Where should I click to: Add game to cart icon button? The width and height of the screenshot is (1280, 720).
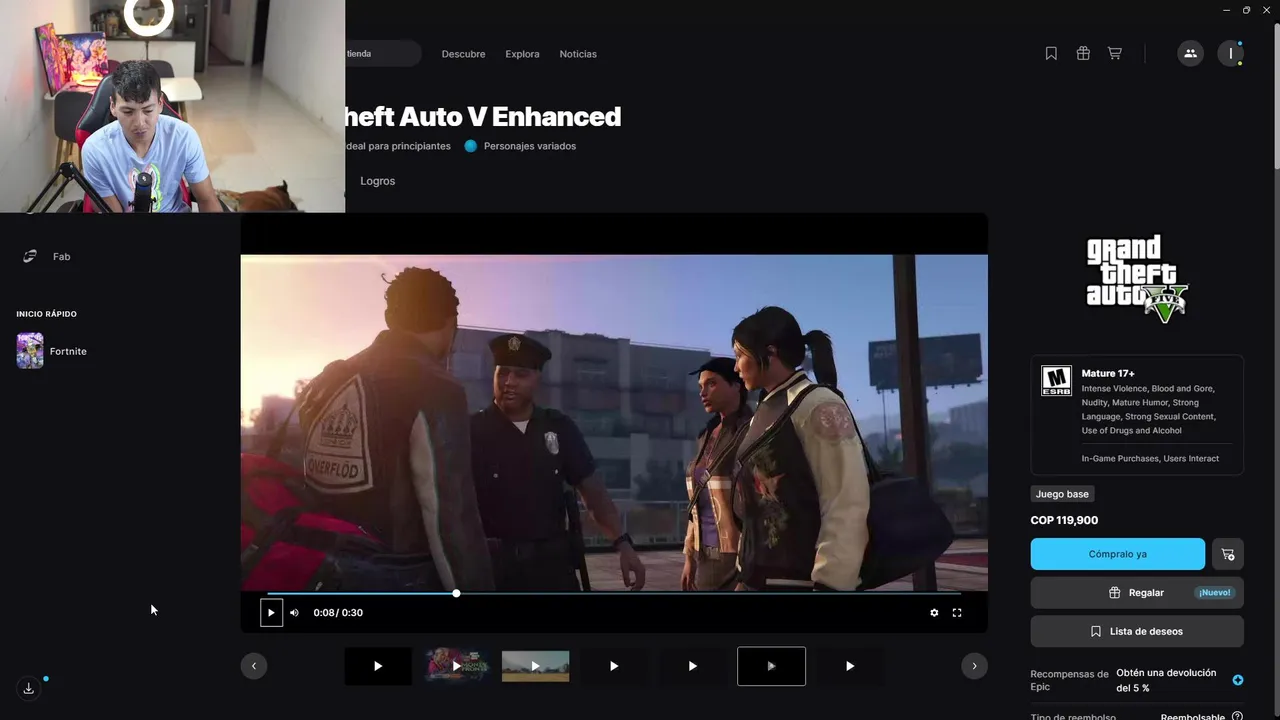click(1228, 554)
